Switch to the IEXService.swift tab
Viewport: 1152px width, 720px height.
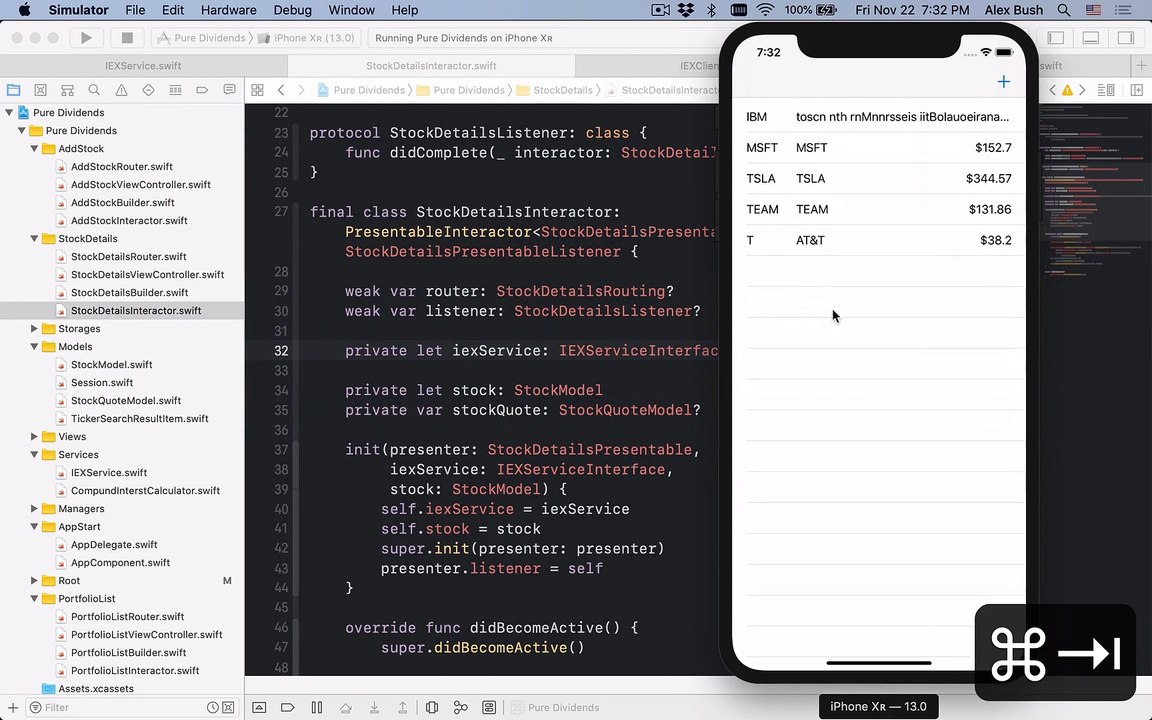143,65
